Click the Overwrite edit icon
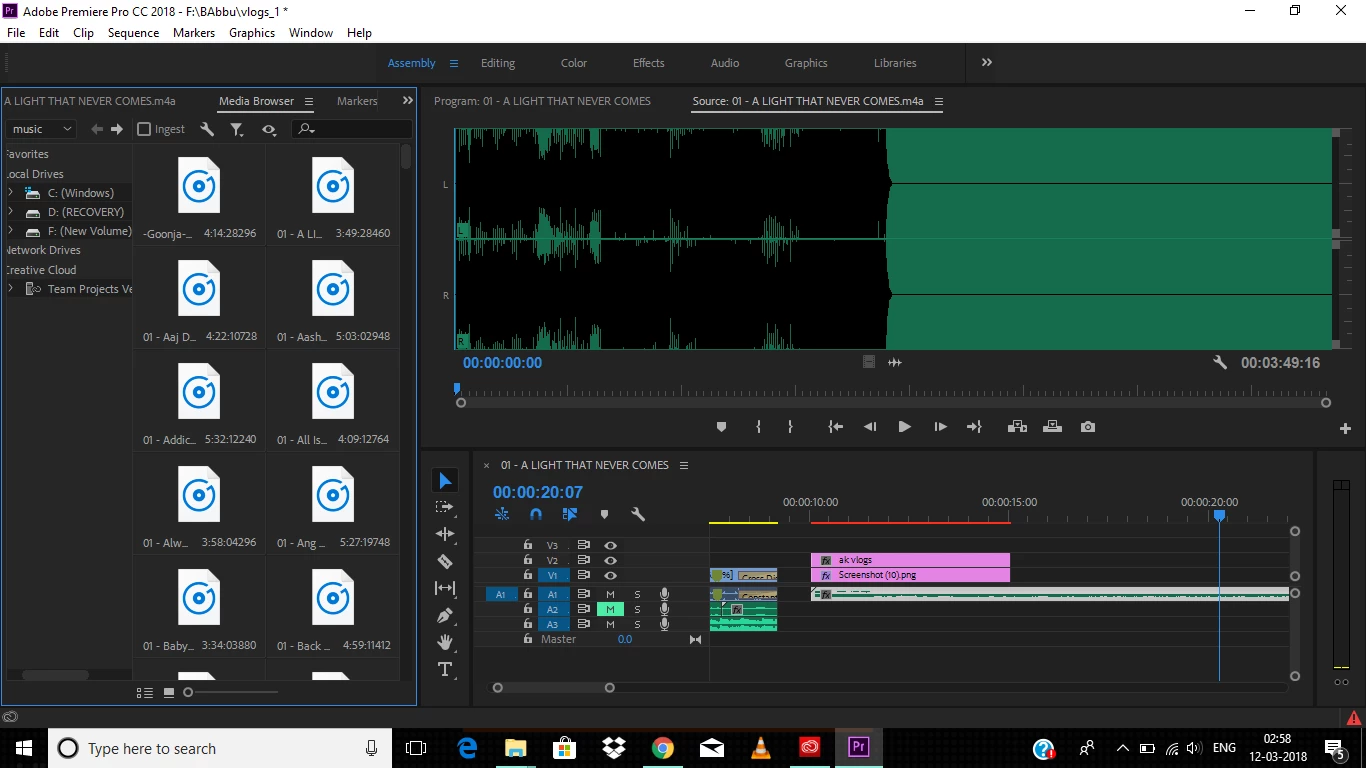Image resolution: width=1366 pixels, height=768 pixels. (1052, 427)
